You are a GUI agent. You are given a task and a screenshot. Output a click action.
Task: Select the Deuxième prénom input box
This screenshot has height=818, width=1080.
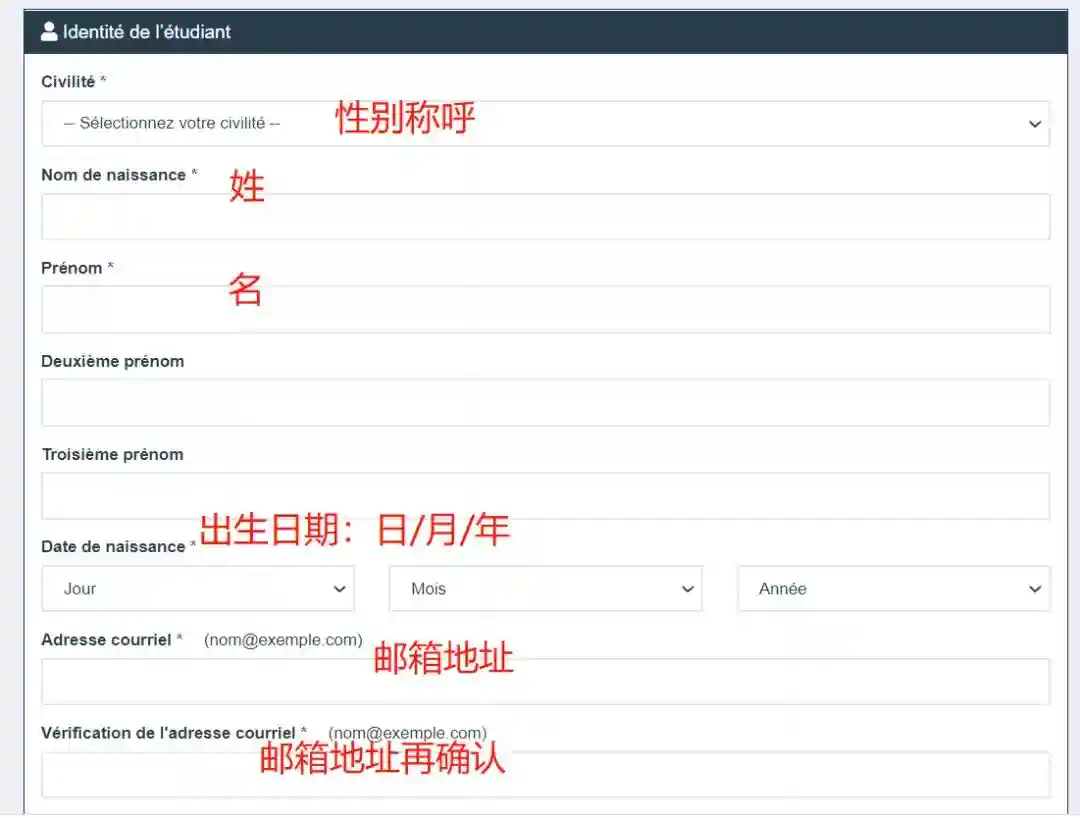click(x=545, y=403)
